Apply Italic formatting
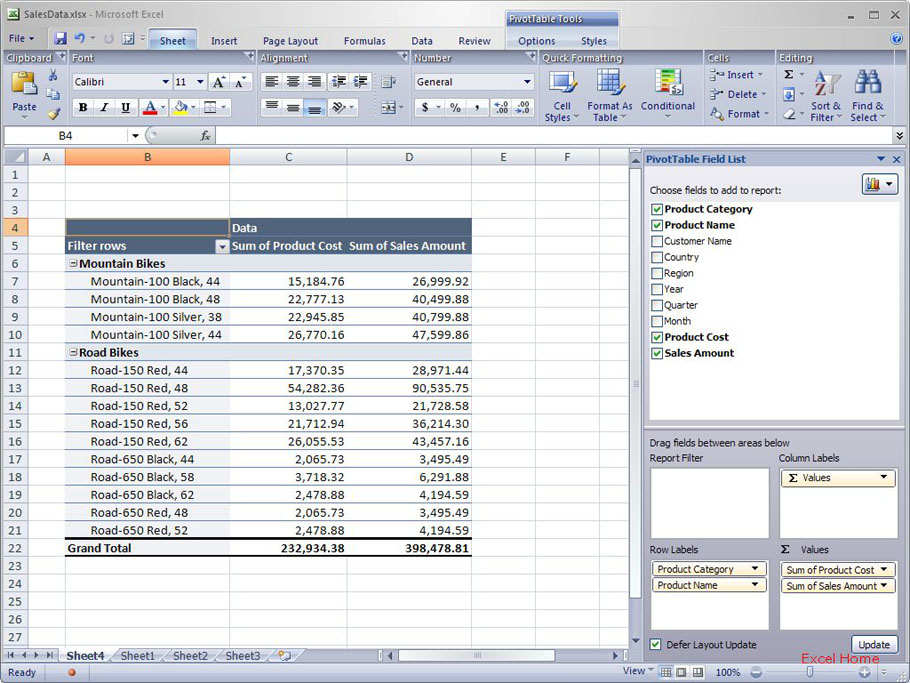 click(104, 108)
